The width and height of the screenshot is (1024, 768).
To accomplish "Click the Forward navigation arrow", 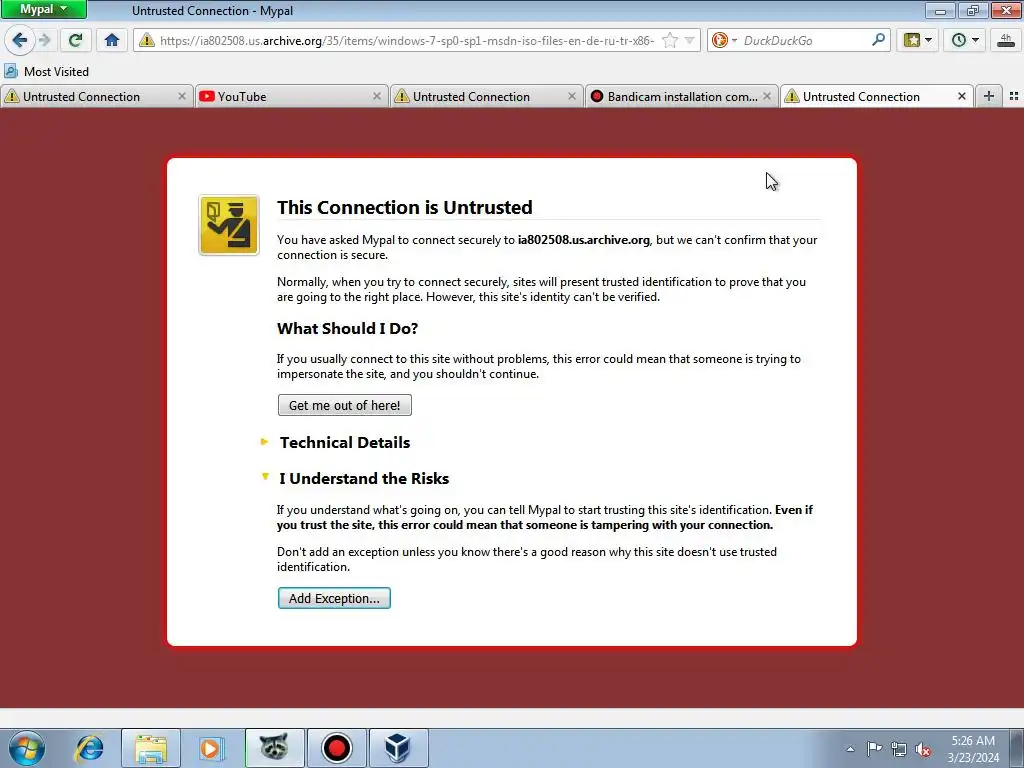I will 45,40.
